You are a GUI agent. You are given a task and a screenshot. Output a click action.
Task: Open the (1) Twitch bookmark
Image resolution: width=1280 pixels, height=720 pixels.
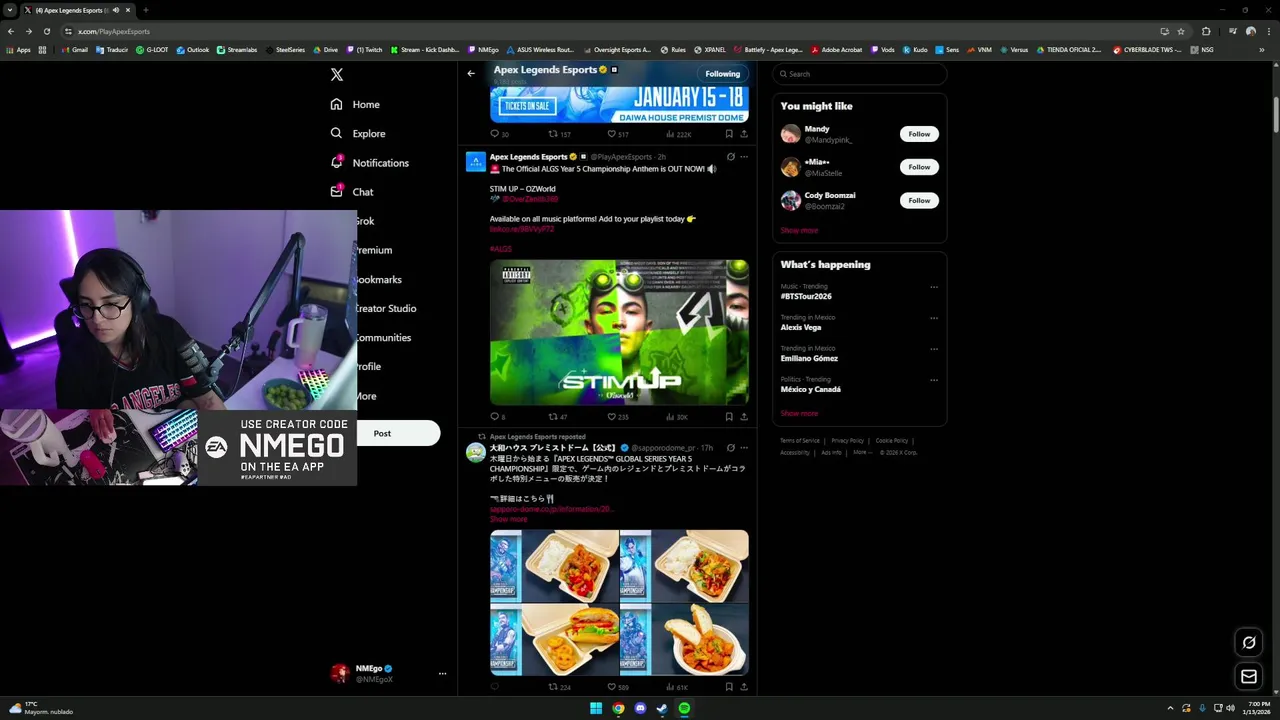[x=364, y=49]
